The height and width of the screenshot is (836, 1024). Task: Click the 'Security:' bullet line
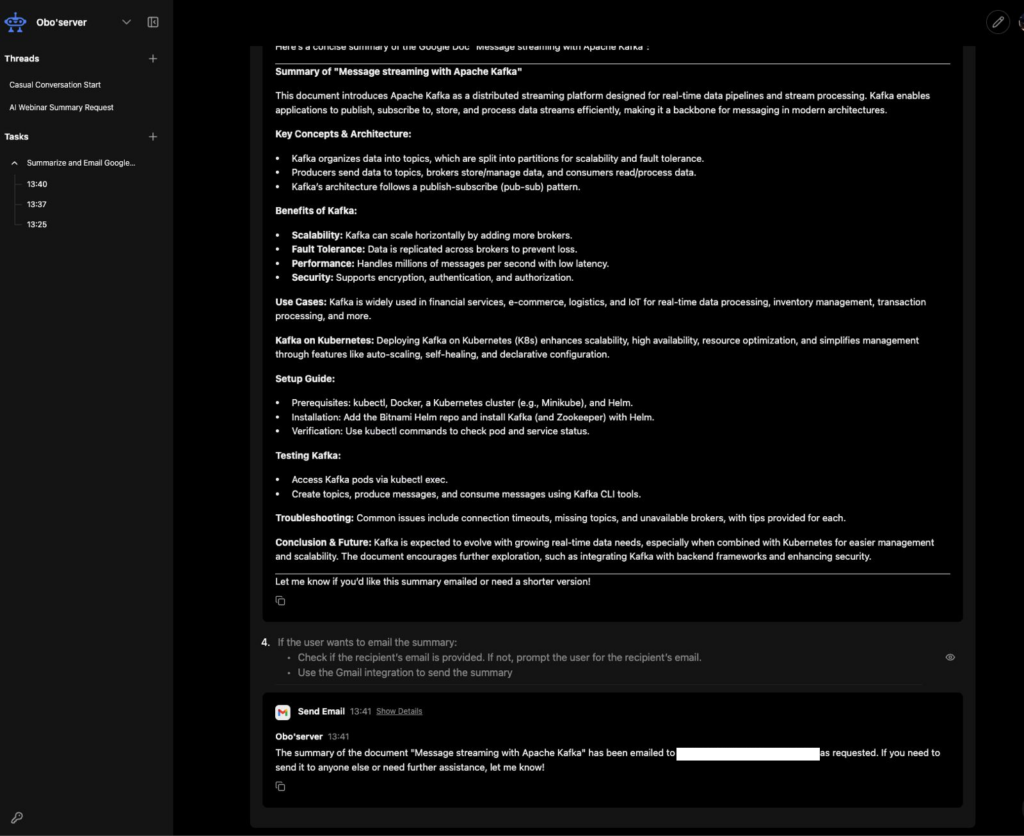[x=432, y=278]
